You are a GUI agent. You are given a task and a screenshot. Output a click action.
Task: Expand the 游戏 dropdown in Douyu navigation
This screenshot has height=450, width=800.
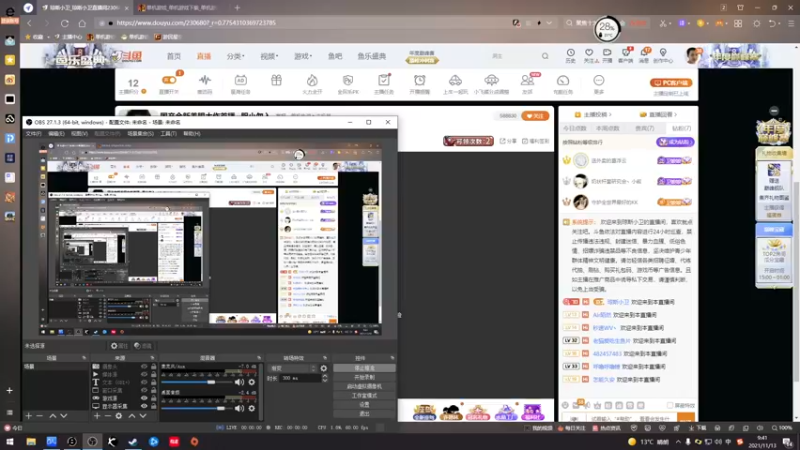(x=303, y=56)
